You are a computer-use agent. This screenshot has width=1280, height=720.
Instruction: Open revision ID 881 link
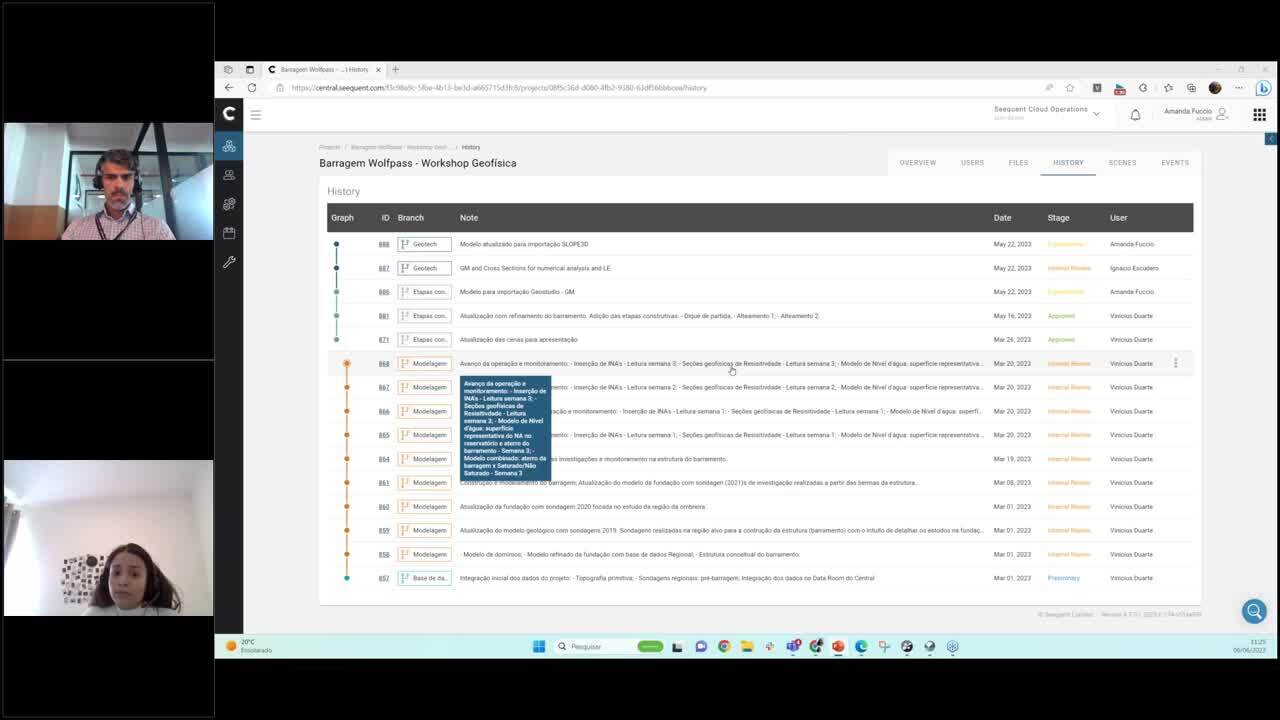(384, 316)
